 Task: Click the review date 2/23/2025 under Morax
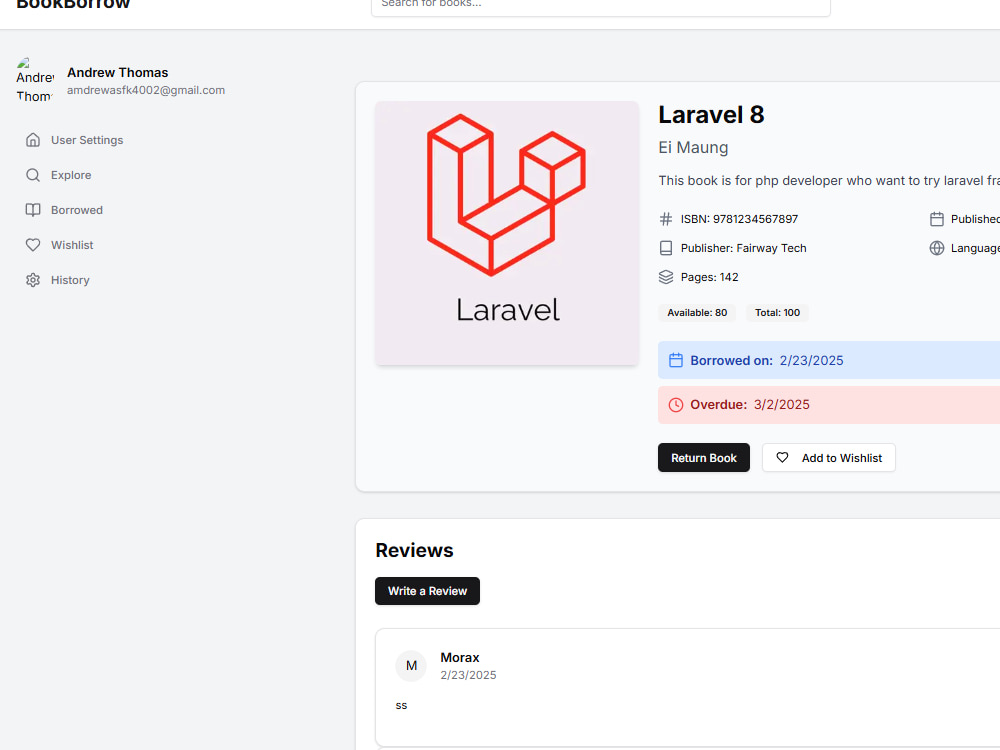pyautogui.click(x=468, y=675)
